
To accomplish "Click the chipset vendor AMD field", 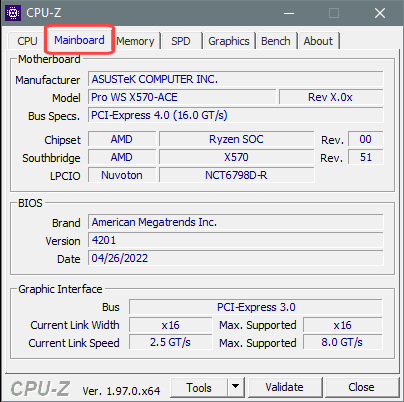I will [122, 139].
